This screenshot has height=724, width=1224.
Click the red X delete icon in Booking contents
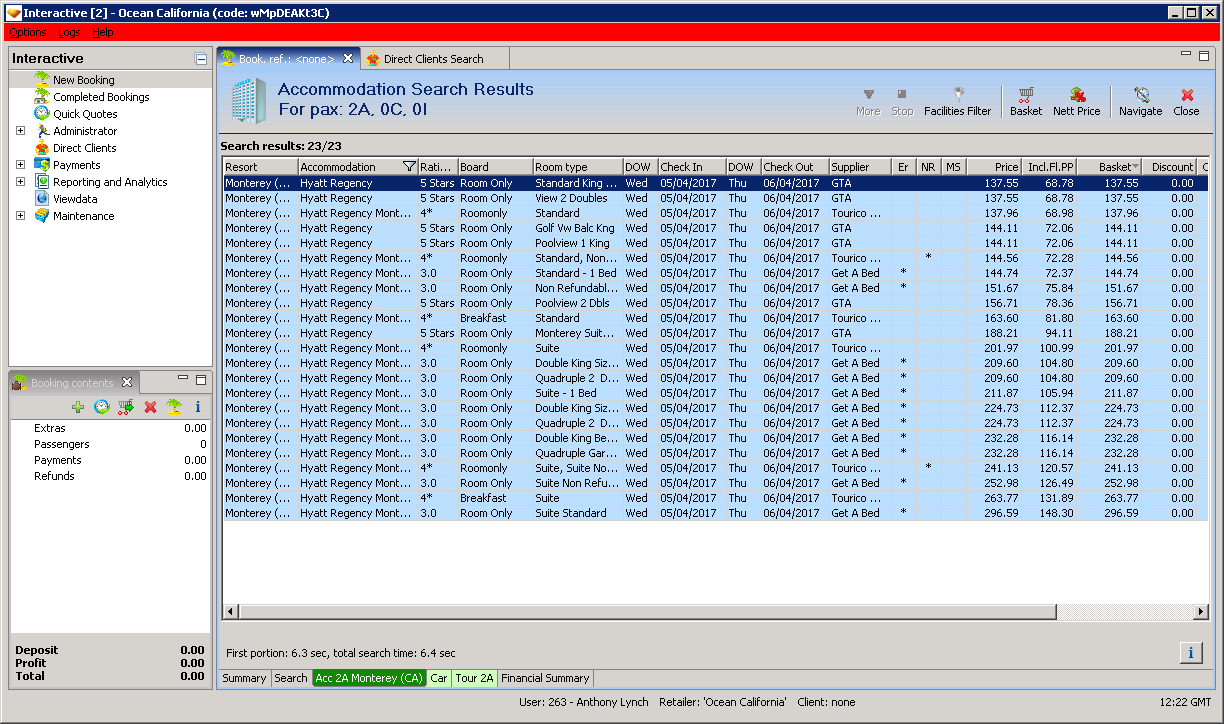click(150, 407)
